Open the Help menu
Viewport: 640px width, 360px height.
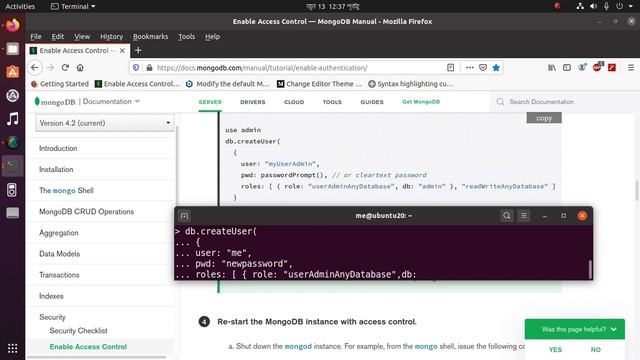click(x=212, y=36)
